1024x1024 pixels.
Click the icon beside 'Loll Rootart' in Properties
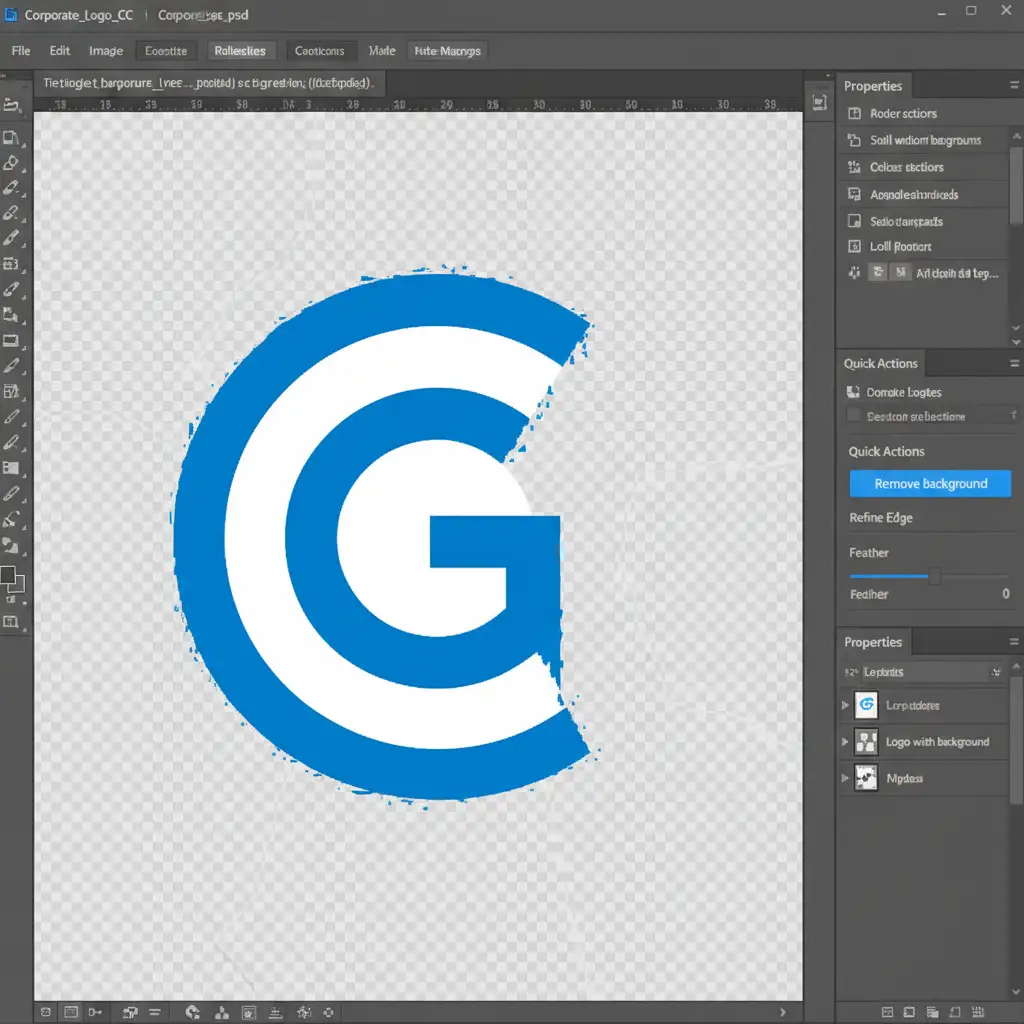[x=854, y=246]
